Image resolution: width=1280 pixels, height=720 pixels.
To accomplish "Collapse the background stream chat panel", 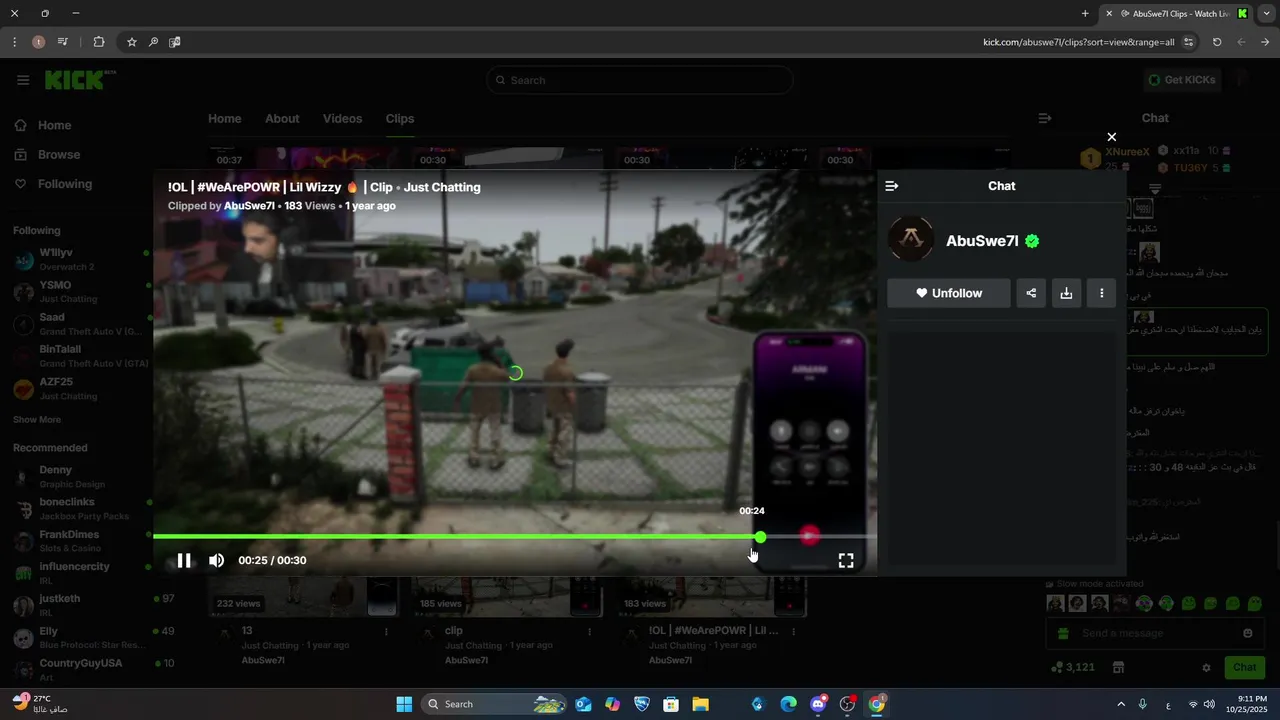I will 1045,118.
